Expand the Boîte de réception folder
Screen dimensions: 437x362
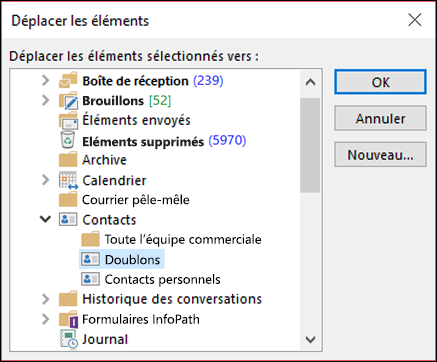pyautogui.click(x=46, y=80)
